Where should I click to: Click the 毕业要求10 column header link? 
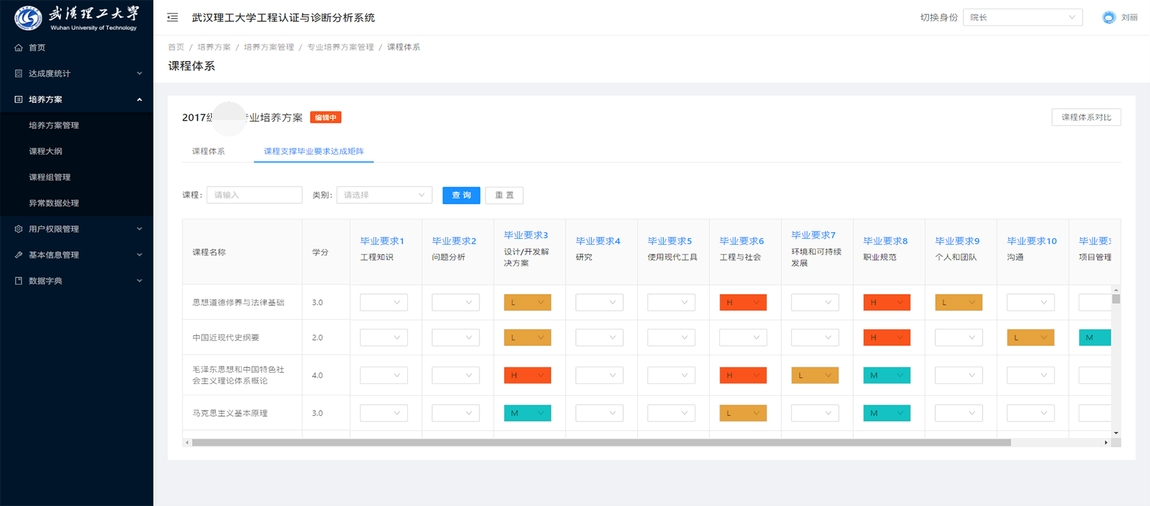tap(1032, 241)
